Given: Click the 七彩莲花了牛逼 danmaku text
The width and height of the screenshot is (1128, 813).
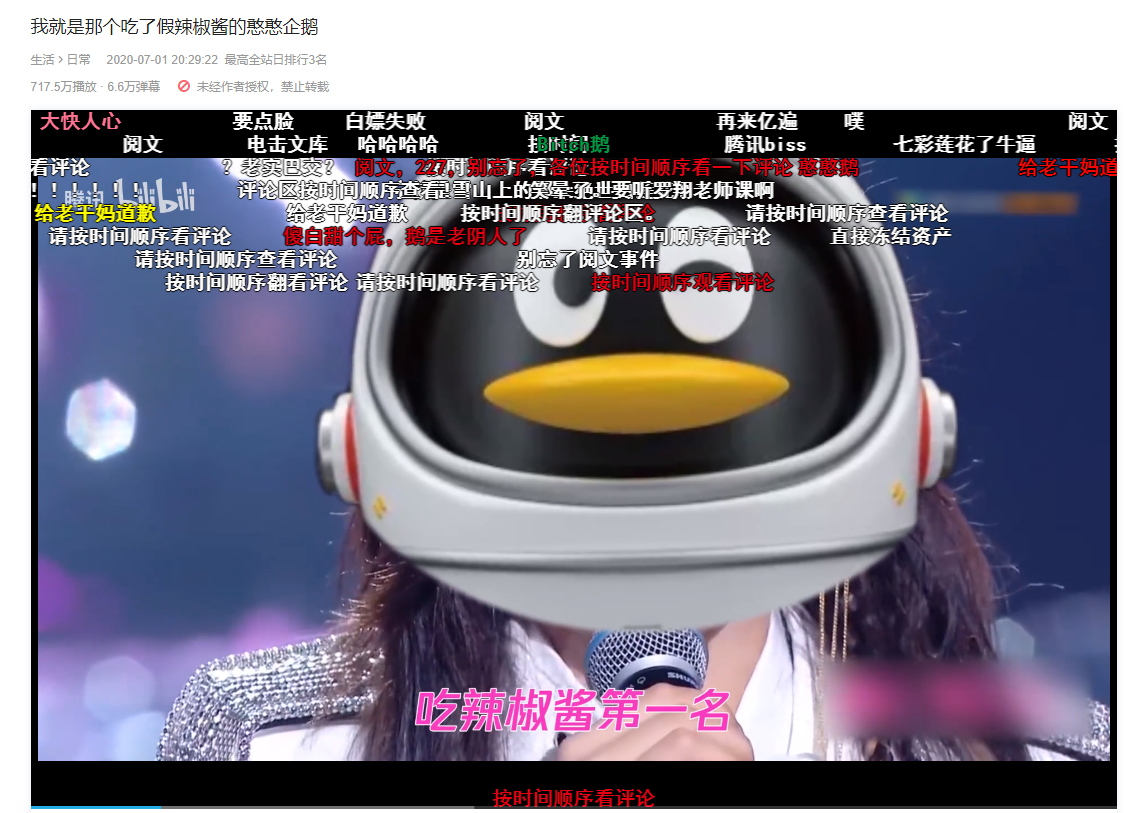Looking at the screenshot, I should coord(964,145).
